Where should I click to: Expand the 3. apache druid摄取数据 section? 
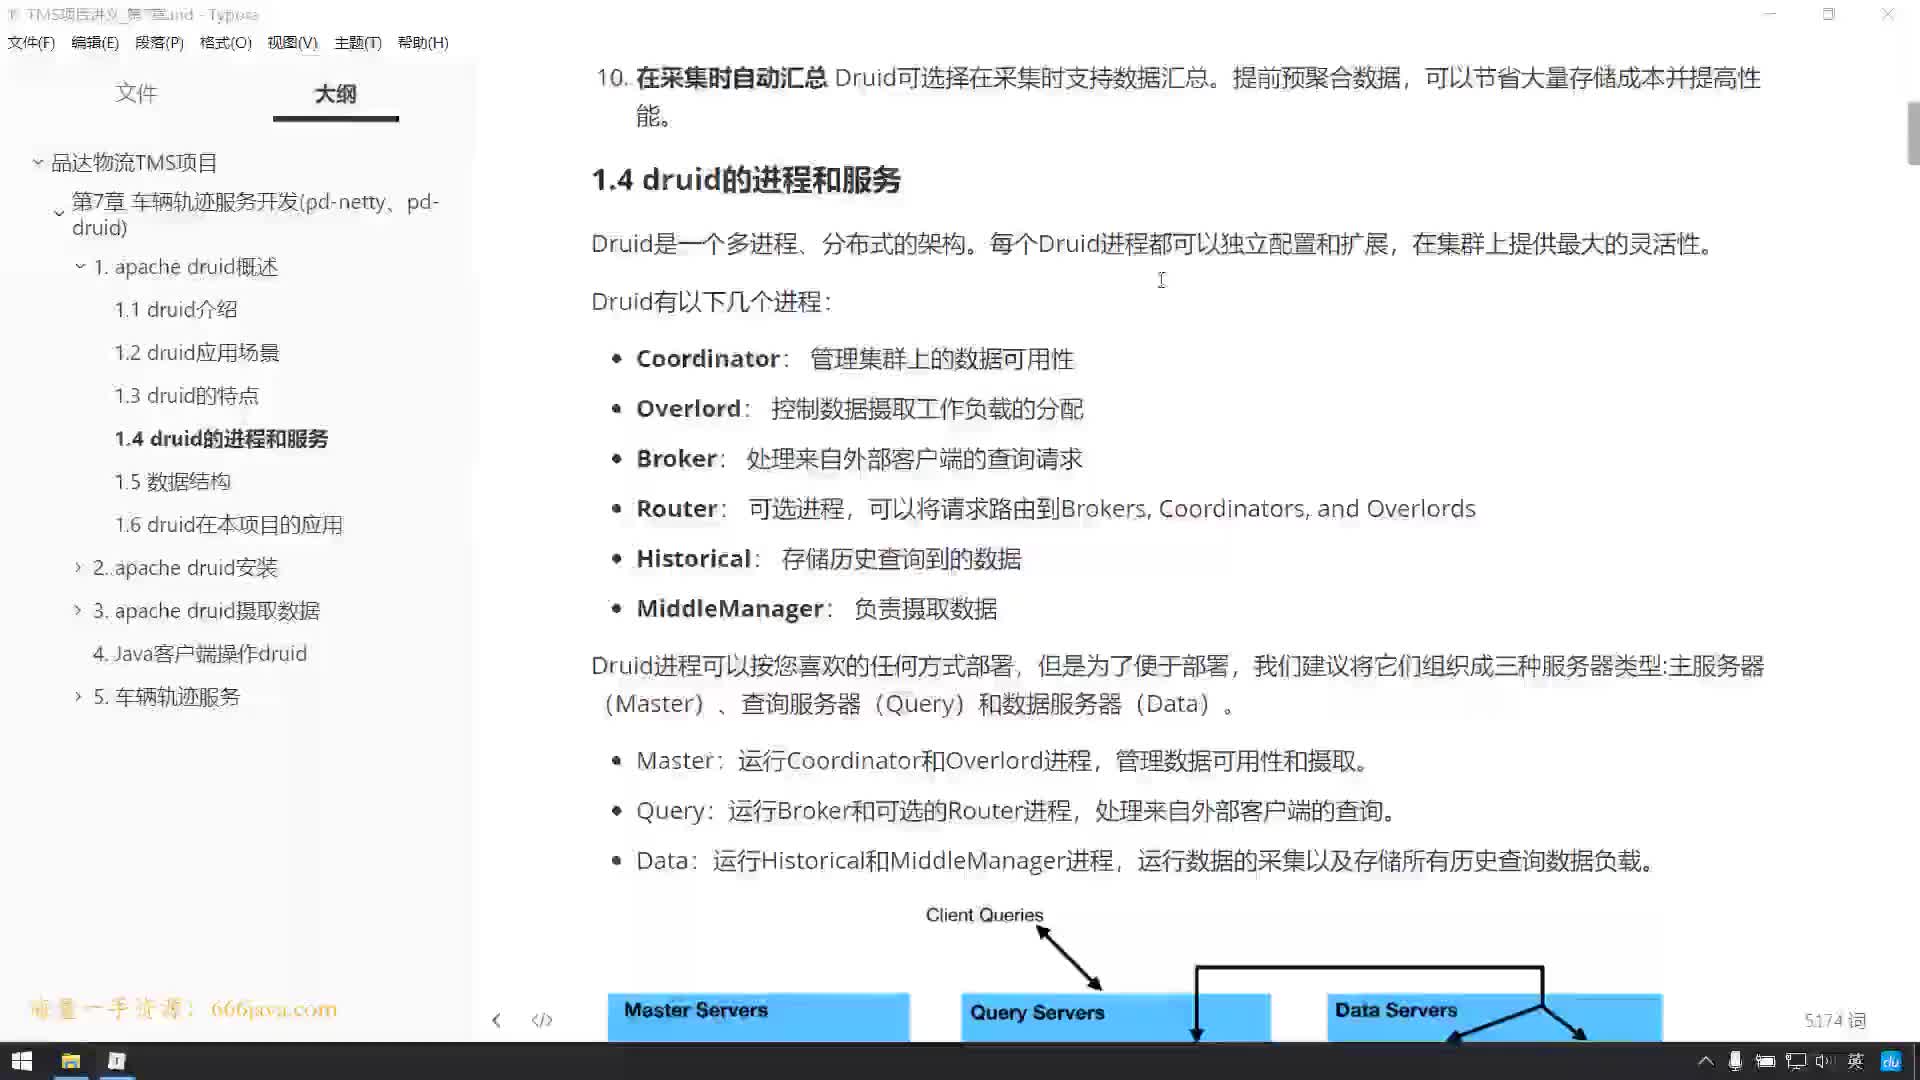tap(78, 610)
